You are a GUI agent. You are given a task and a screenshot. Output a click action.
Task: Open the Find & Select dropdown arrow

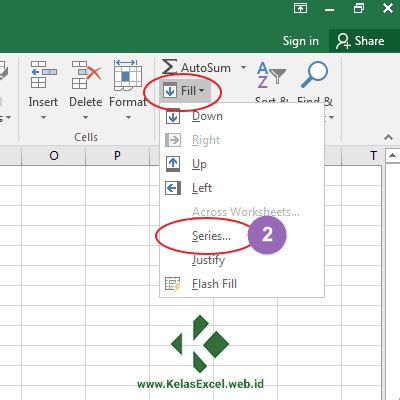click(331, 117)
